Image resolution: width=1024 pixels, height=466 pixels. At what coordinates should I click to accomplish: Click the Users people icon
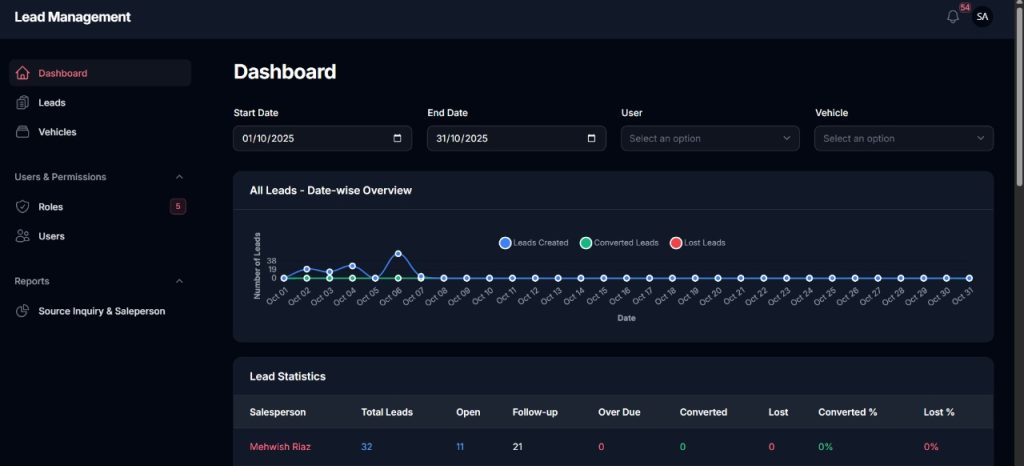23,236
